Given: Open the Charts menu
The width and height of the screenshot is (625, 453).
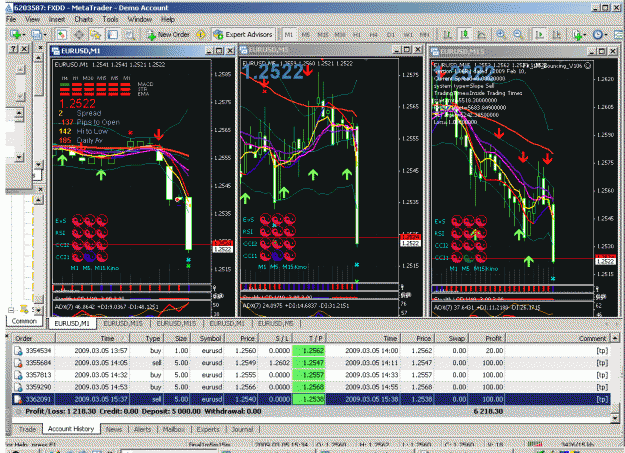Looking at the screenshot, I should click(84, 19).
